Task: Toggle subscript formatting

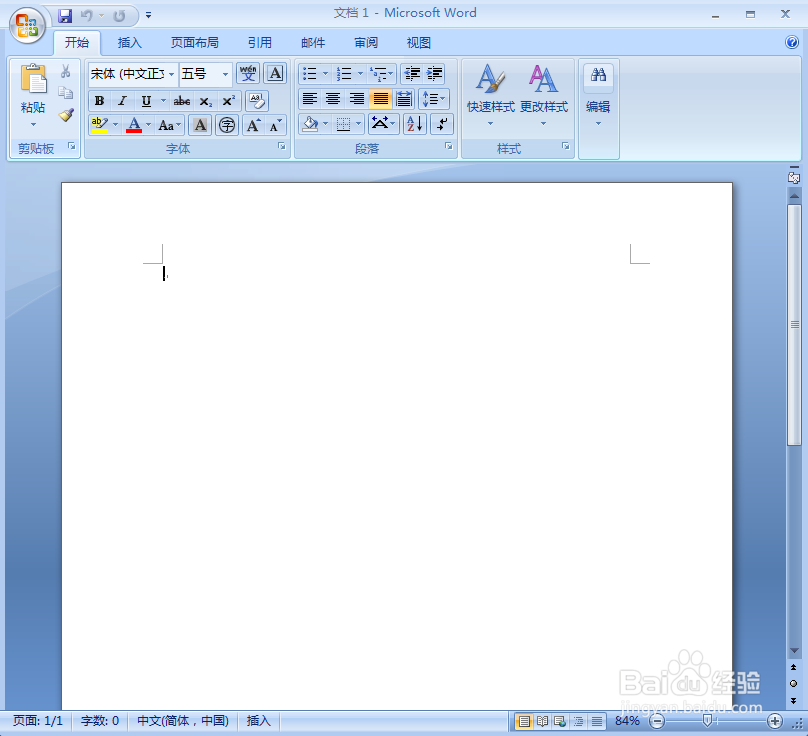Action: [x=206, y=101]
